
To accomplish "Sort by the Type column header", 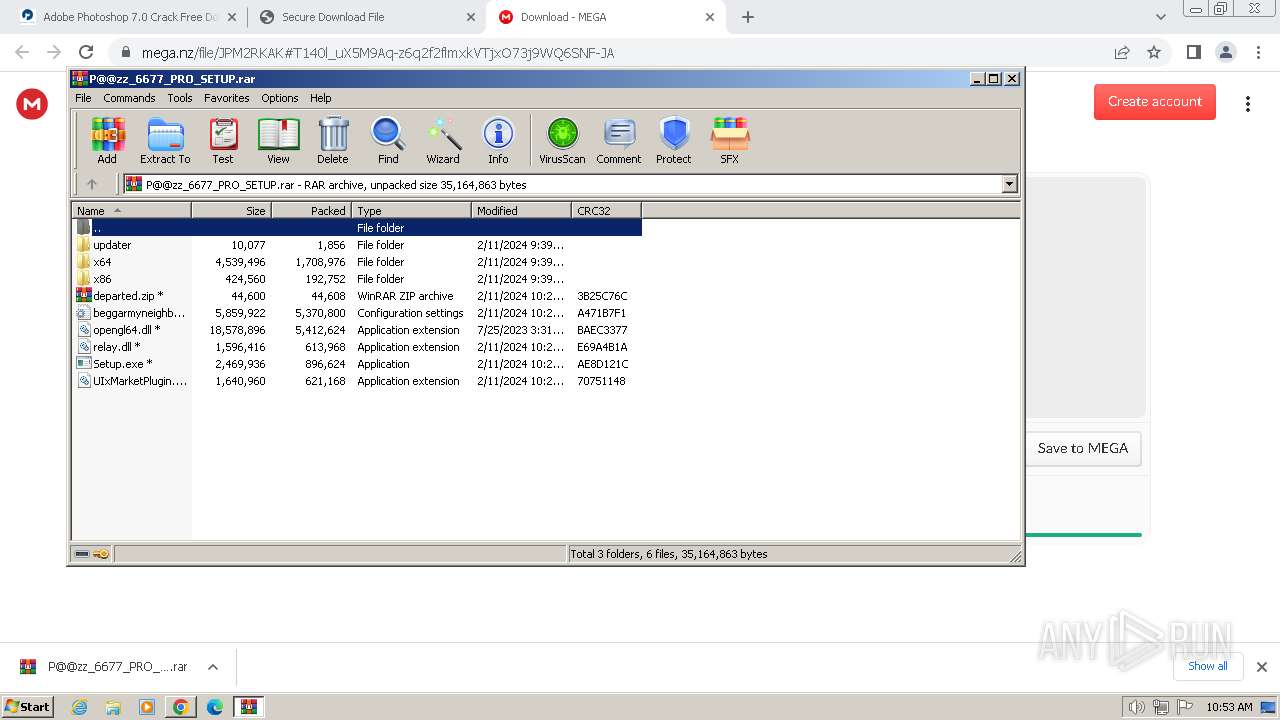I will pyautogui.click(x=411, y=211).
